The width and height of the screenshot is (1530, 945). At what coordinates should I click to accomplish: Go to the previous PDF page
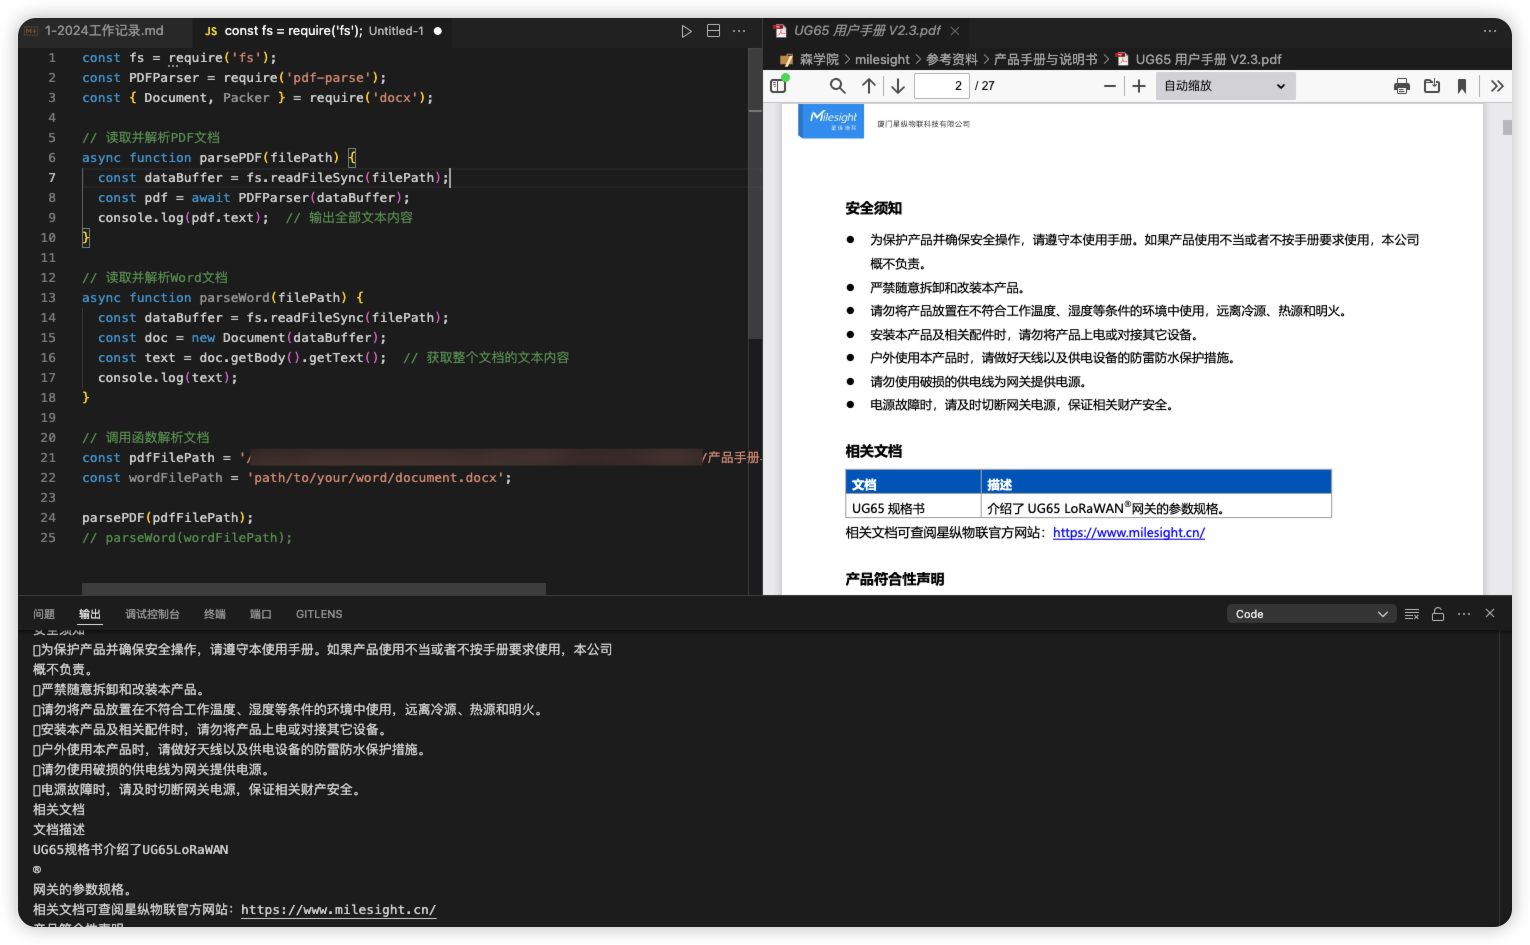(x=869, y=86)
